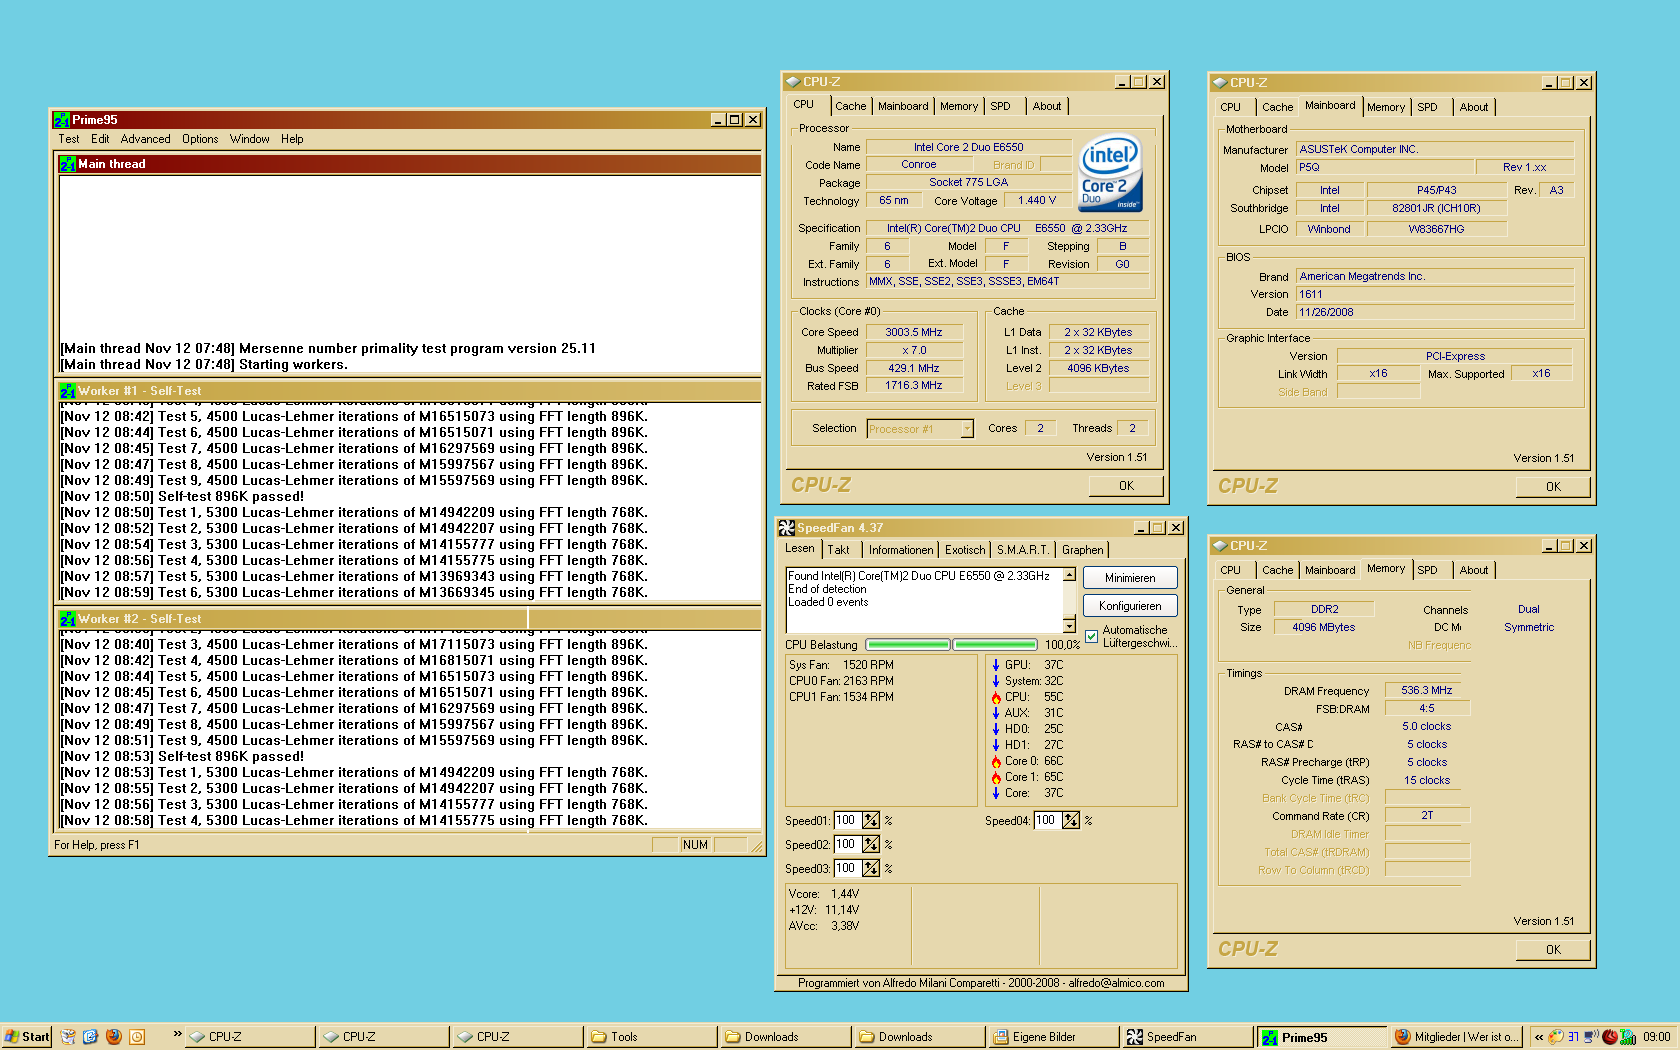Click the SpeedFan fan icon in title bar
1680x1050 pixels.
pyautogui.click(x=787, y=528)
